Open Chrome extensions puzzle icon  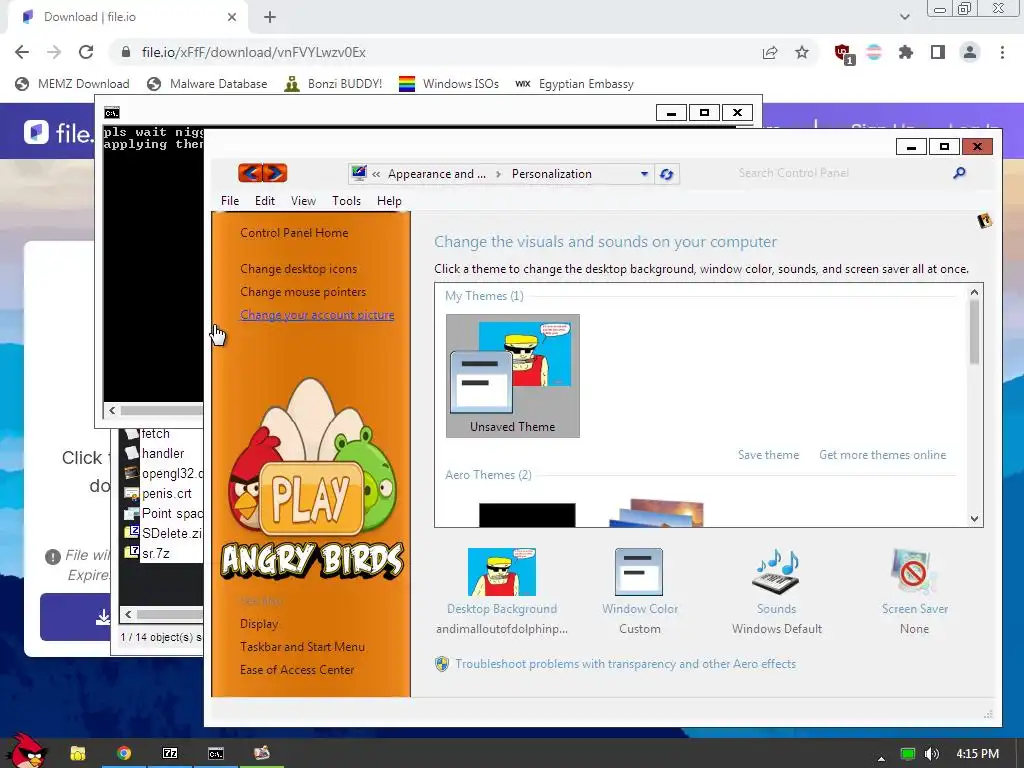(x=906, y=52)
